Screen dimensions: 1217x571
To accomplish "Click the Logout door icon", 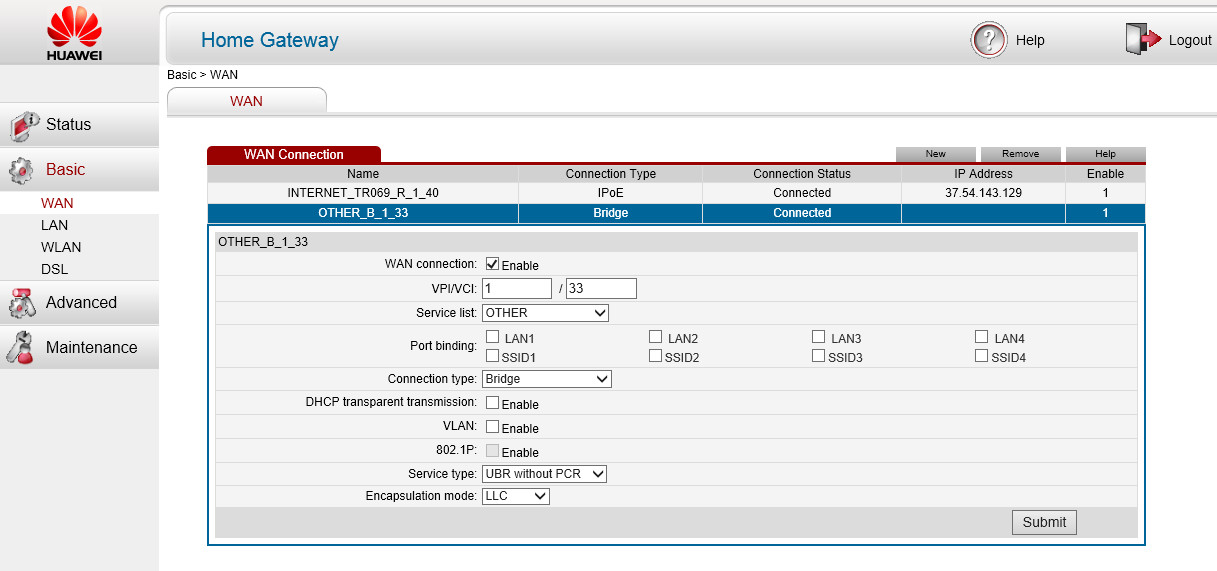I will (1142, 39).
